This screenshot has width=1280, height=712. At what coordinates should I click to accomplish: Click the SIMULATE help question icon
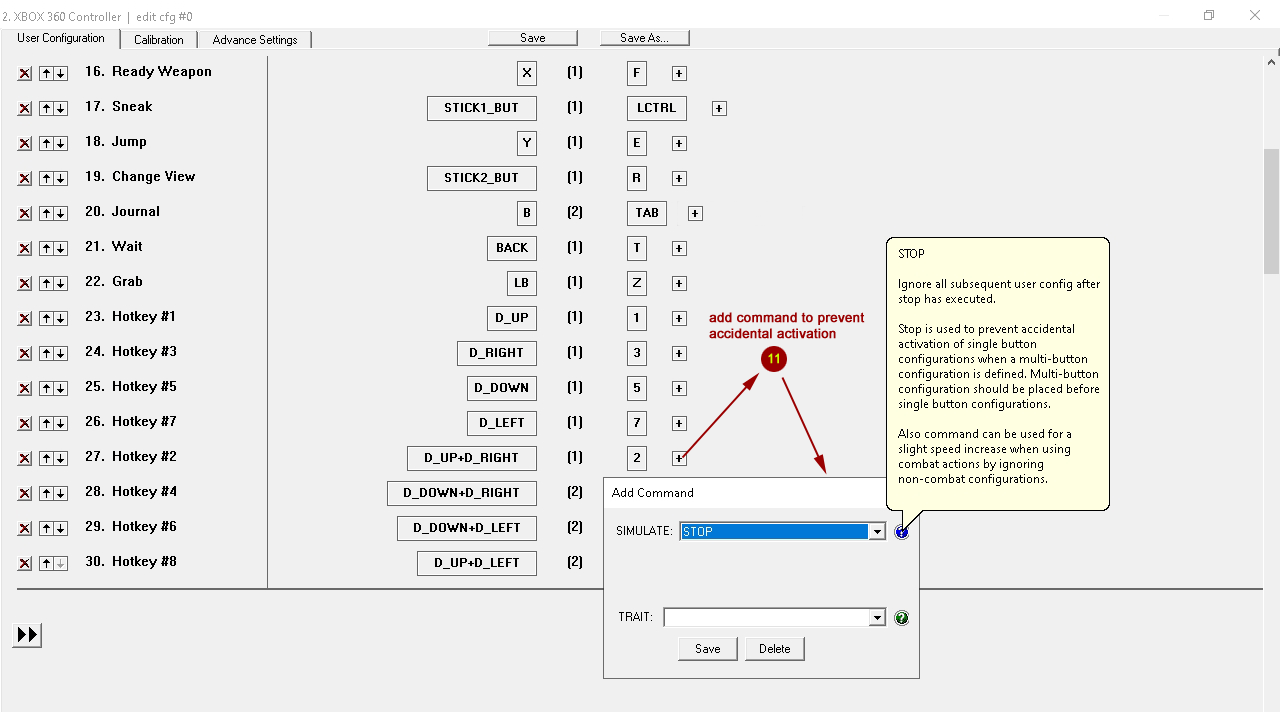click(901, 532)
